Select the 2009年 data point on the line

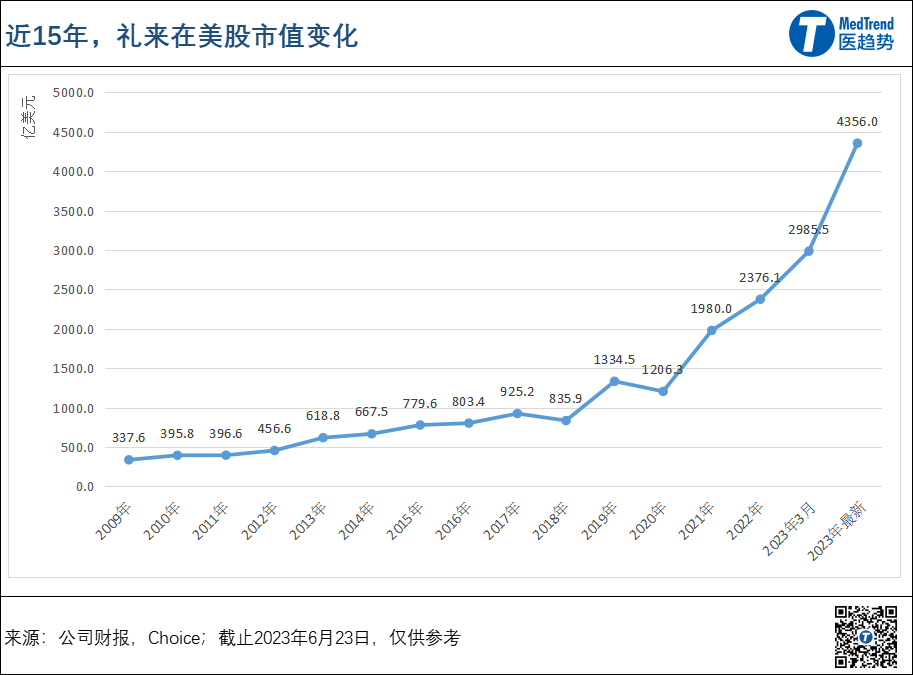click(x=129, y=460)
